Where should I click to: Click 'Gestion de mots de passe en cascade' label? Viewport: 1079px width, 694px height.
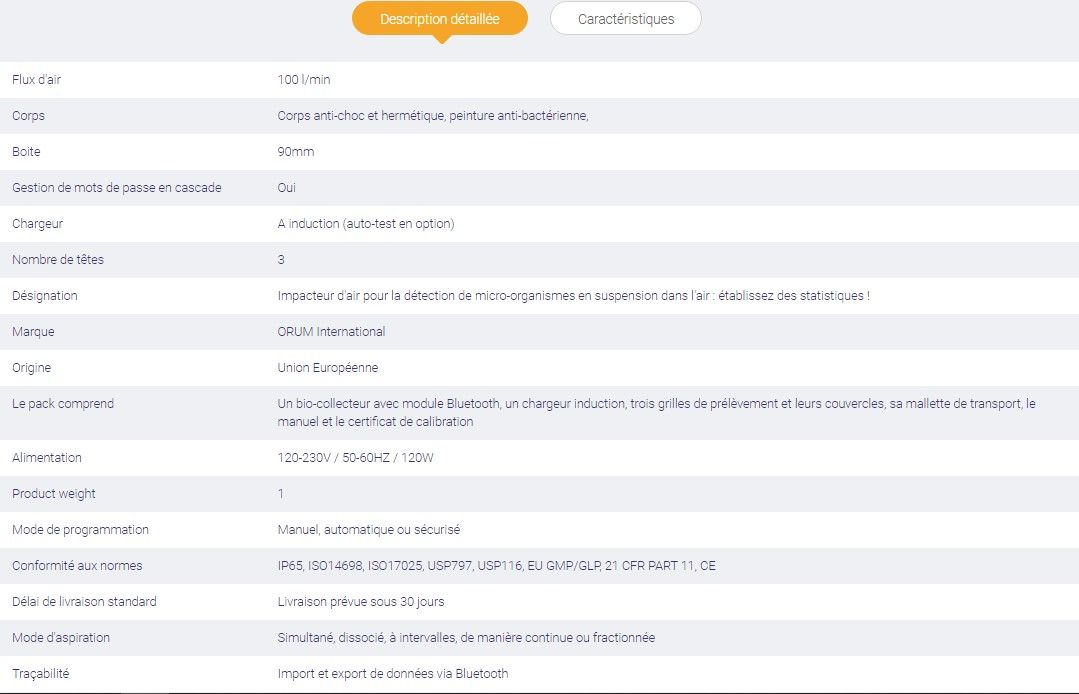pos(116,188)
